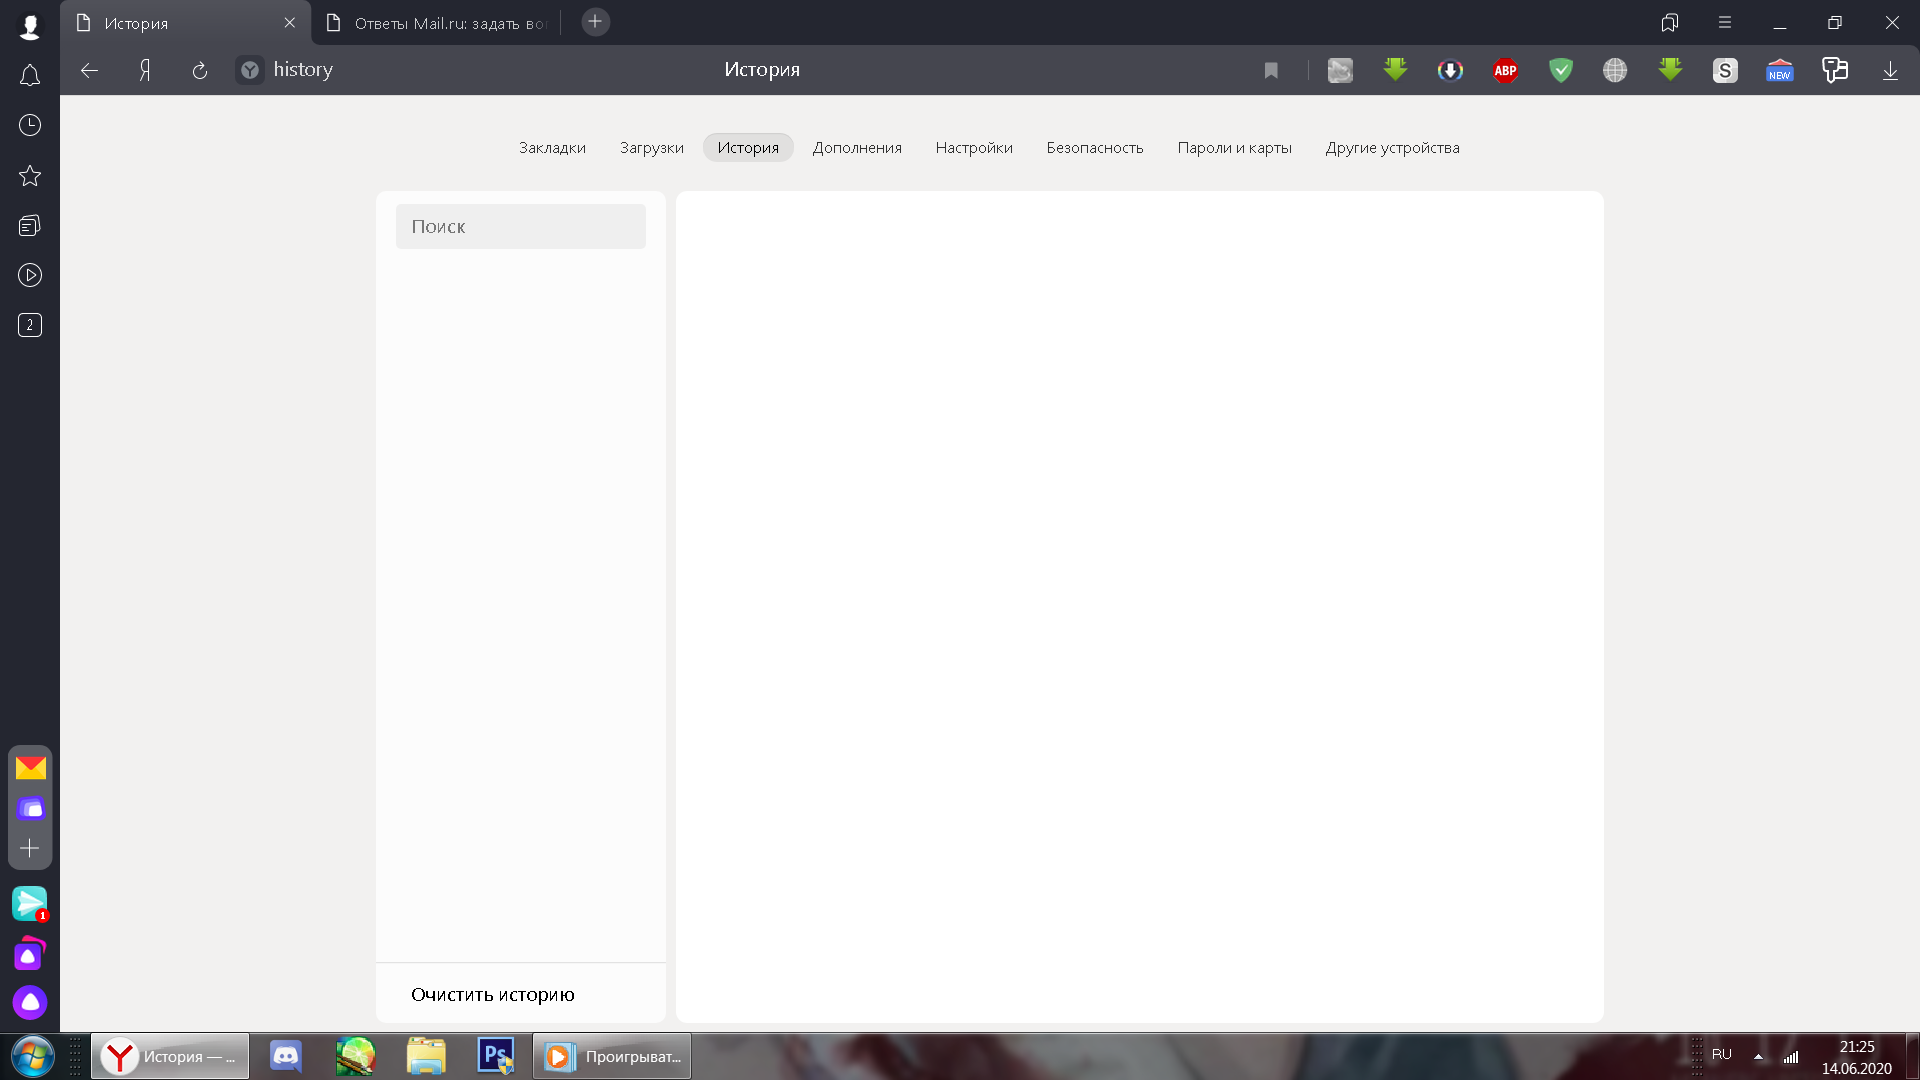This screenshot has width=1920, height=1080.
Task: Open Windows Start menu
Action: (x=32, y=1056)
